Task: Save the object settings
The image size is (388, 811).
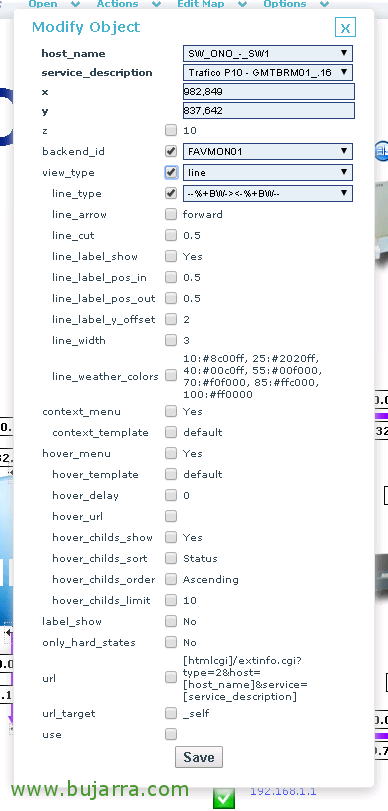Action: (x=199, y=757)
